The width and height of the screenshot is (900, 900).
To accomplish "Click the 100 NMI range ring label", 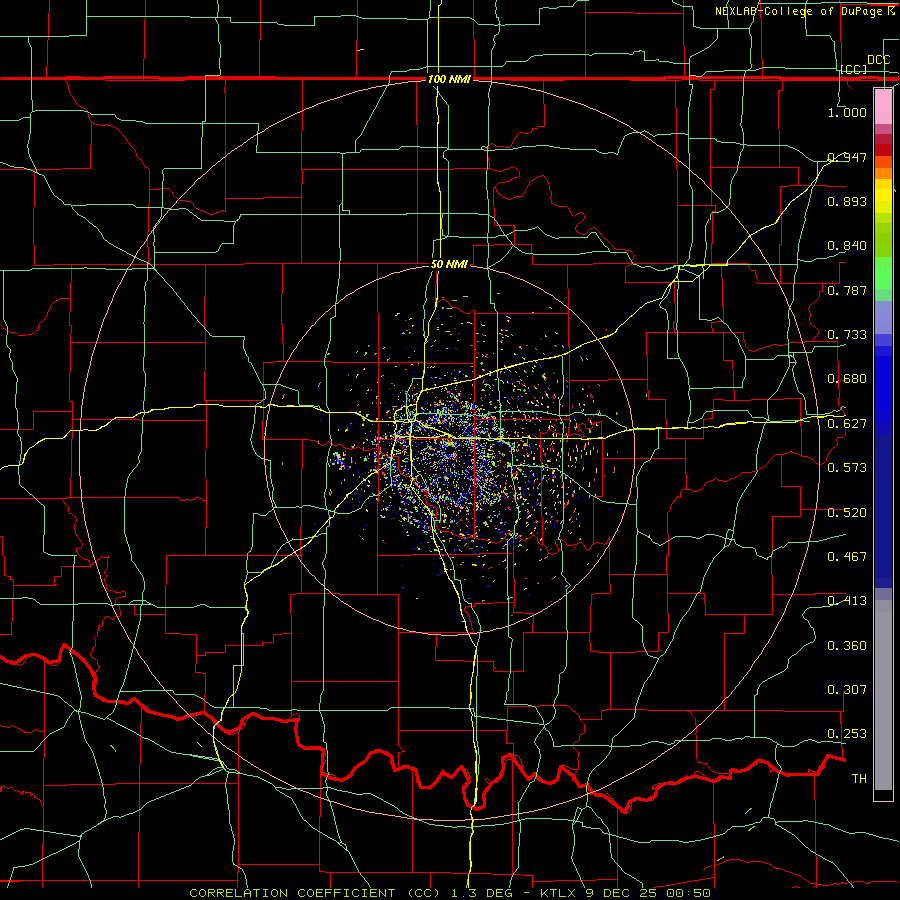I will coord(449,79).
